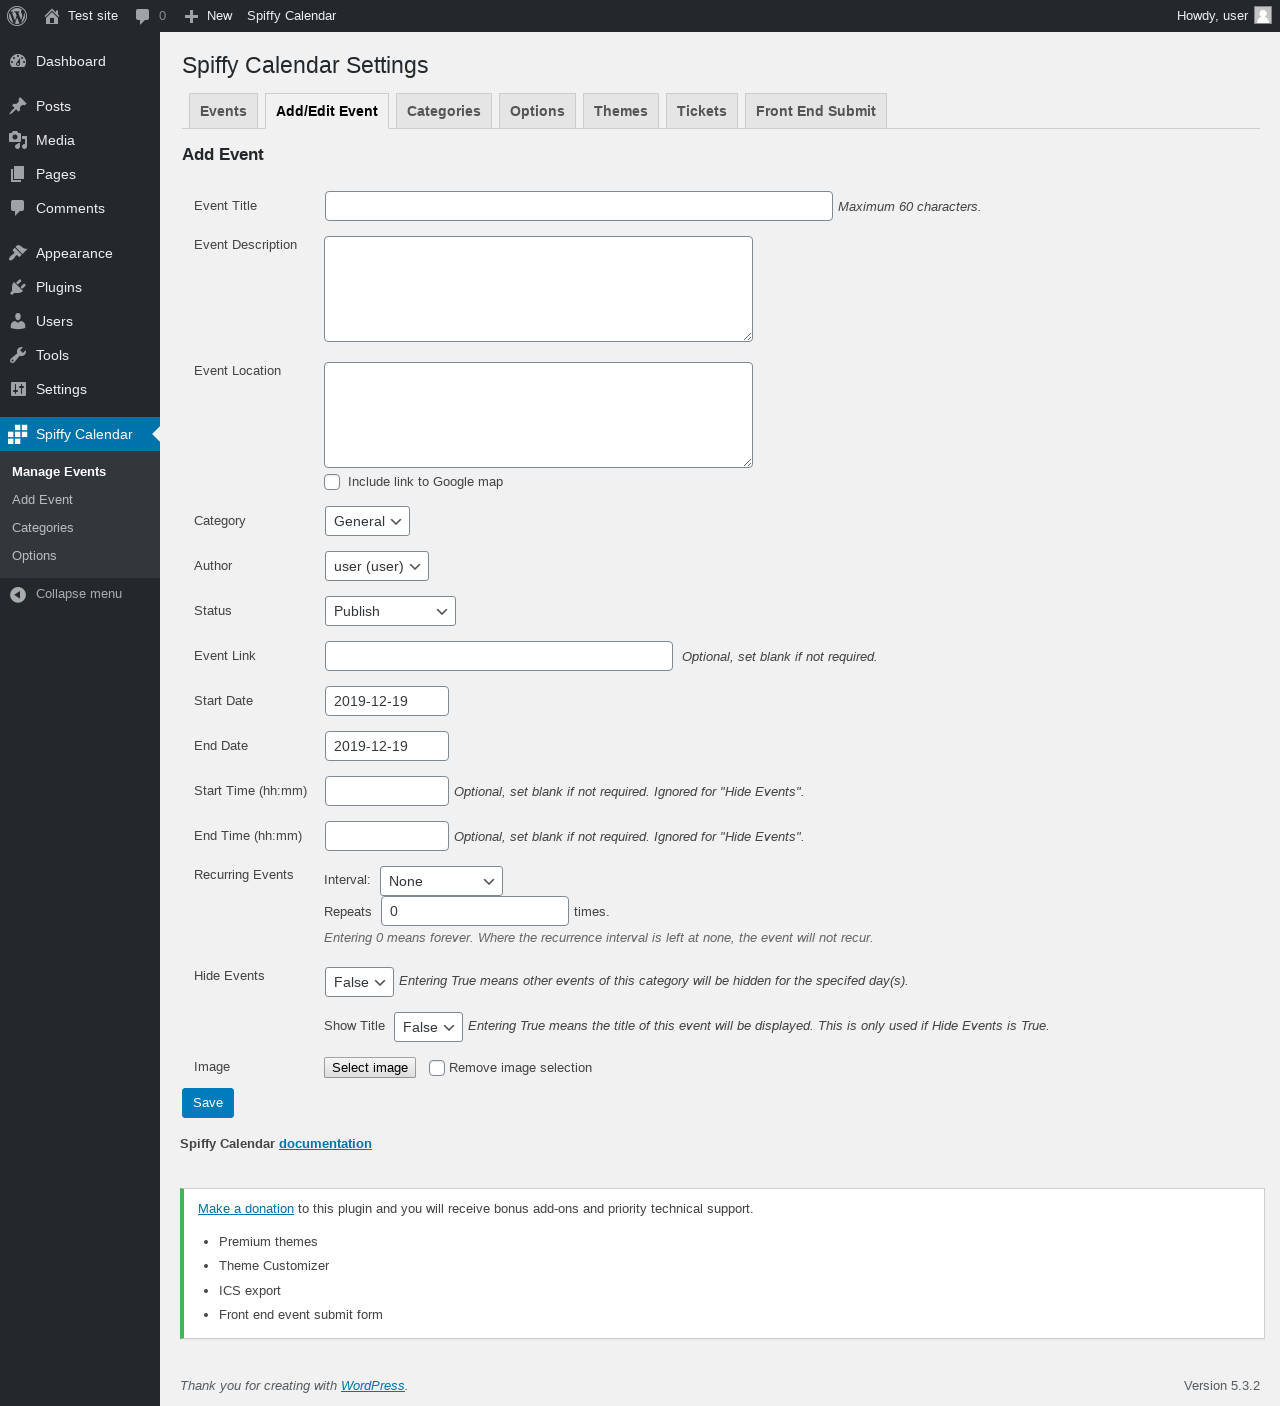Open Manage Events in the sidebar submenu
The width and height of the screenshot is (1280, 1406).
pyautogui.click(x=59, y=472)
